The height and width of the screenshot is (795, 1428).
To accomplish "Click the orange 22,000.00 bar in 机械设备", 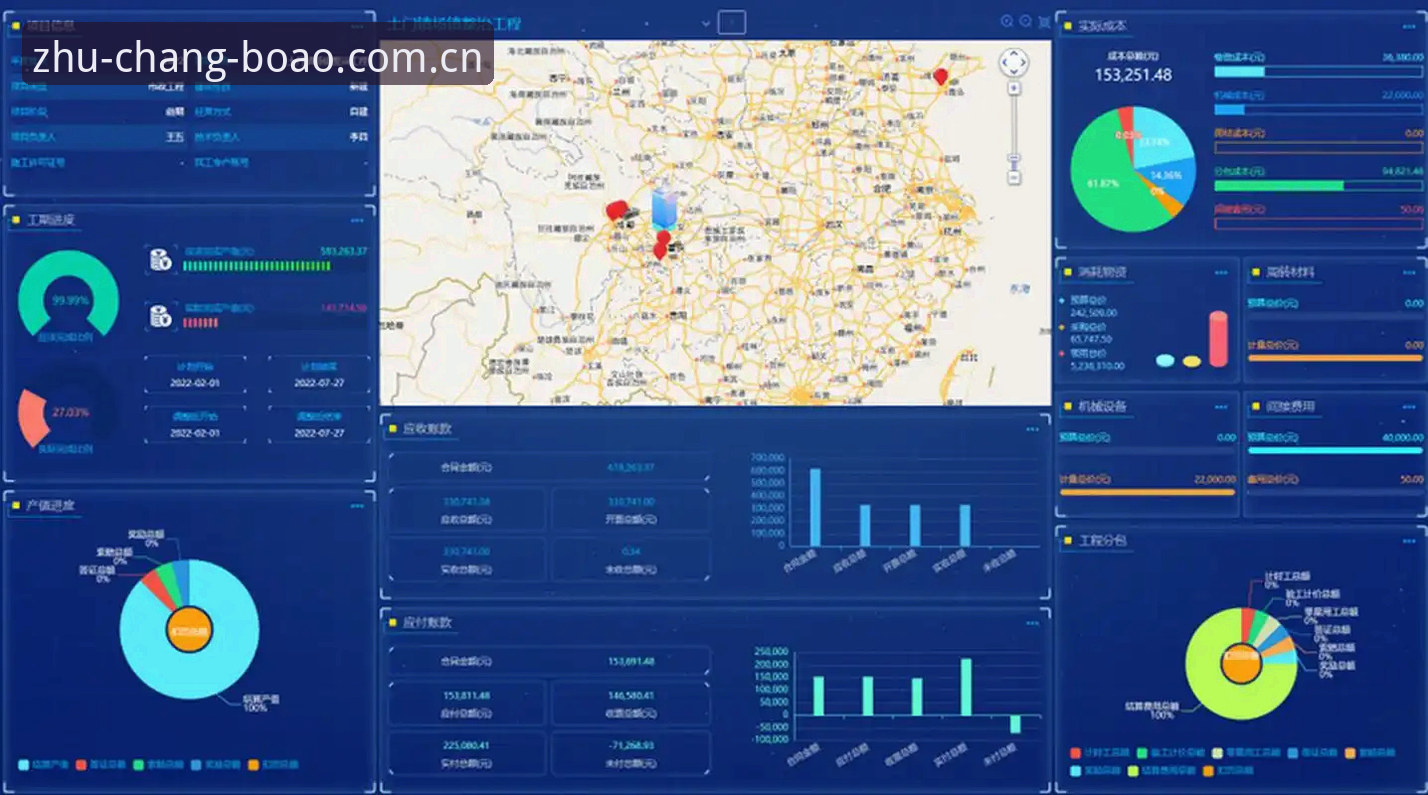I will pyautogui.click(x=1147, y=492).
